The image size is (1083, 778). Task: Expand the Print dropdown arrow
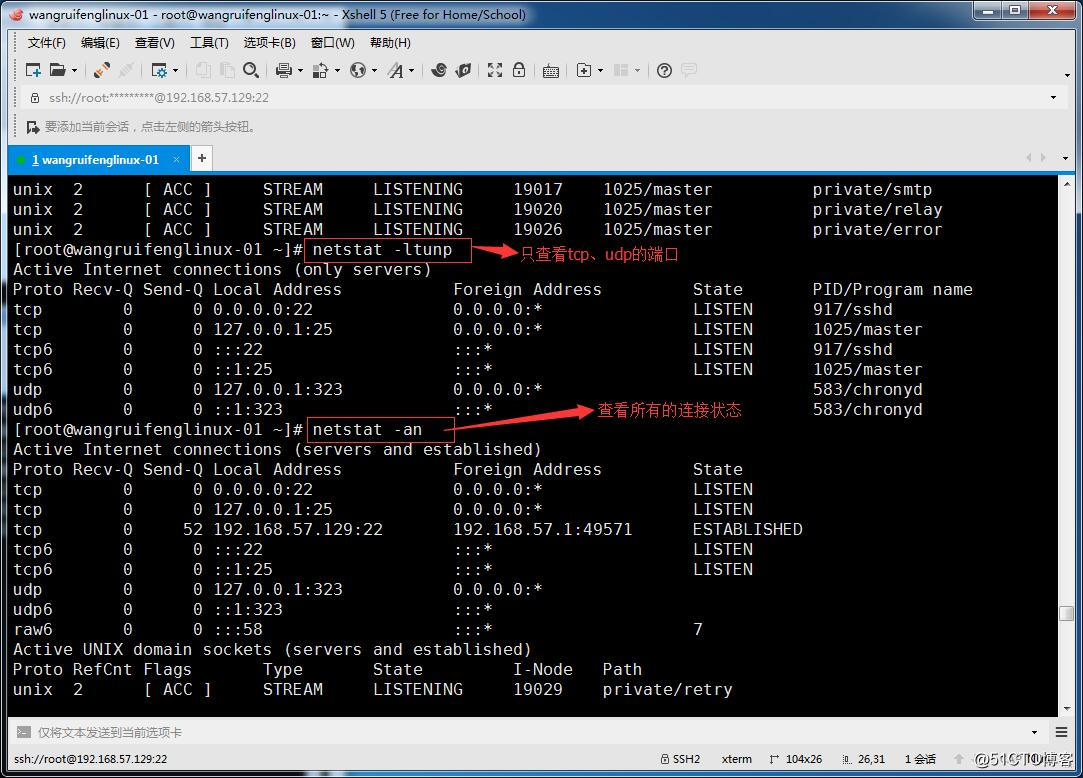[x=300, y=70]
